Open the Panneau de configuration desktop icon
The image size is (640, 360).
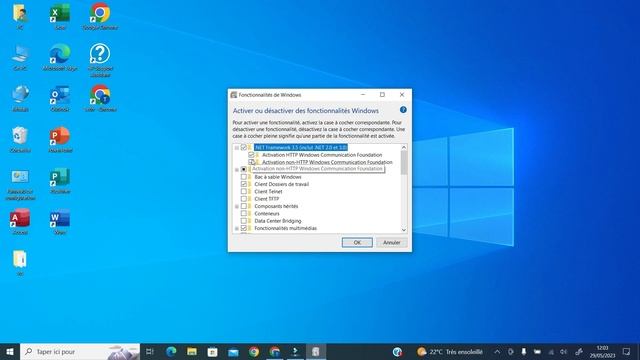(x=20, y=184)
